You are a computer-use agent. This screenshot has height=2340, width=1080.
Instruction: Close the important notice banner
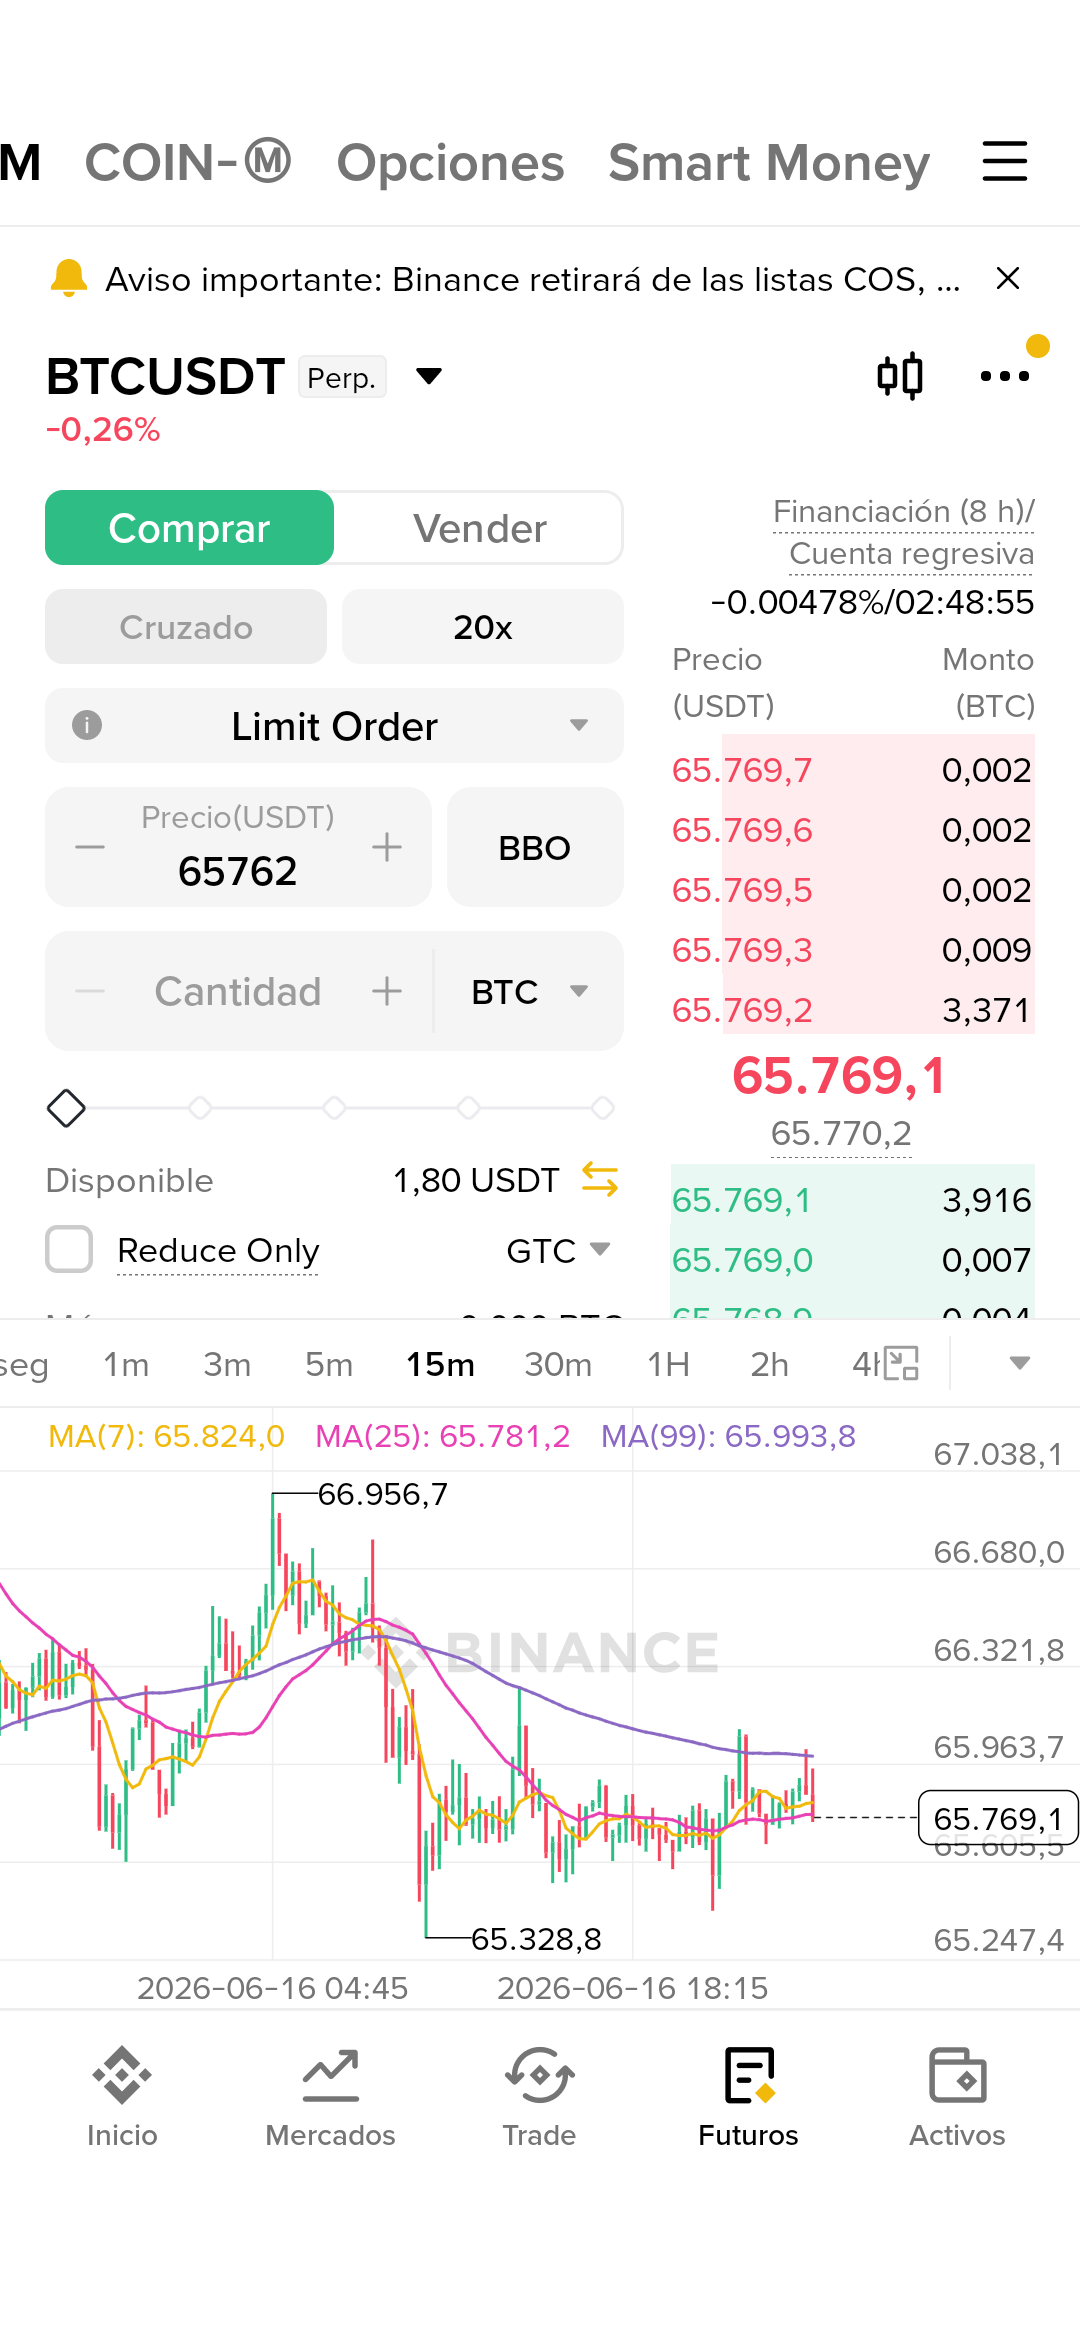pos(1008,278)
